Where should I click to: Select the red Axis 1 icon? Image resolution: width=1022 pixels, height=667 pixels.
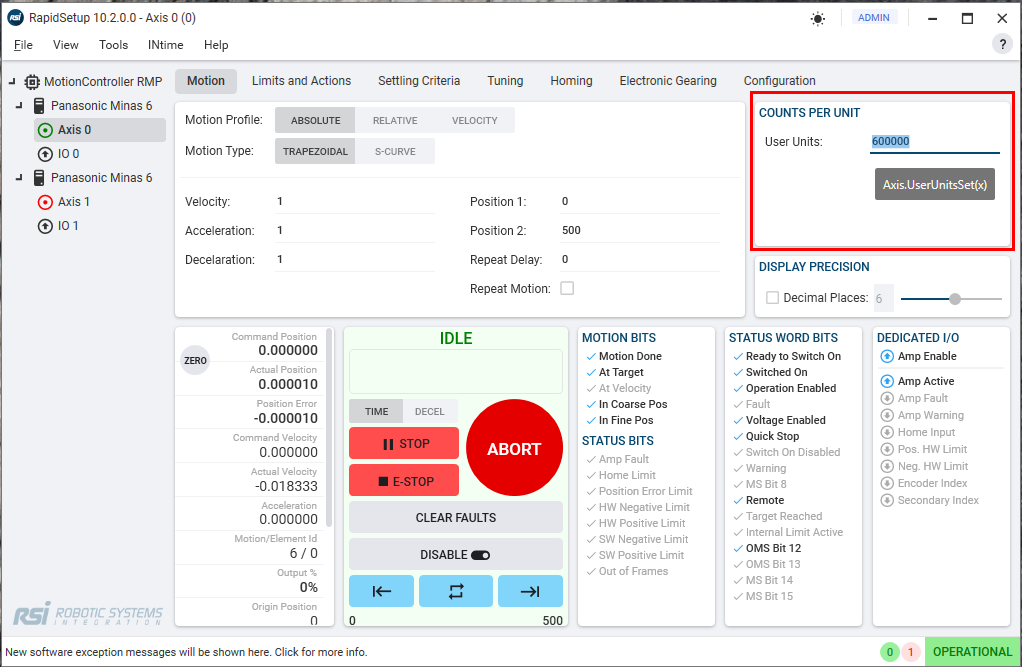click(x=45, y=202)
